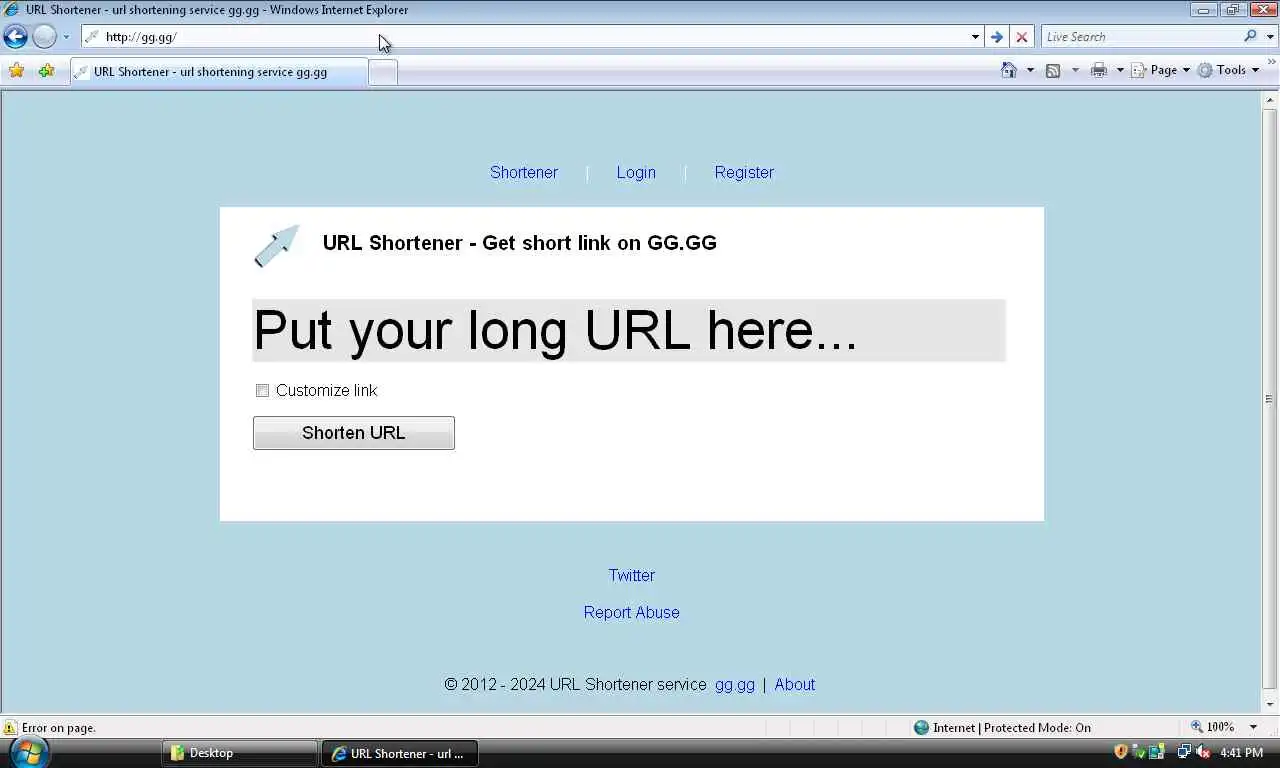Click the Go arrow next to address bar
The height and width of the screenshot is (768, 1280).
point(996,37)
